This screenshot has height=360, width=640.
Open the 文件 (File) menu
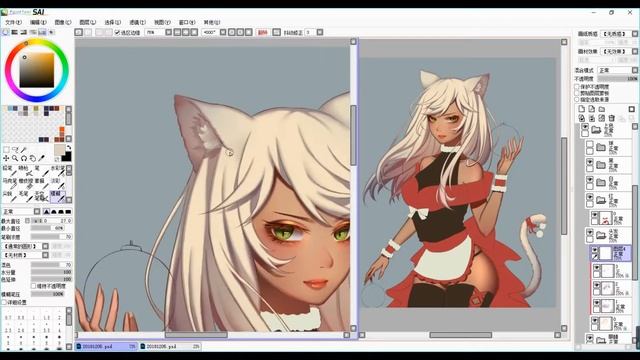point(13,22)
